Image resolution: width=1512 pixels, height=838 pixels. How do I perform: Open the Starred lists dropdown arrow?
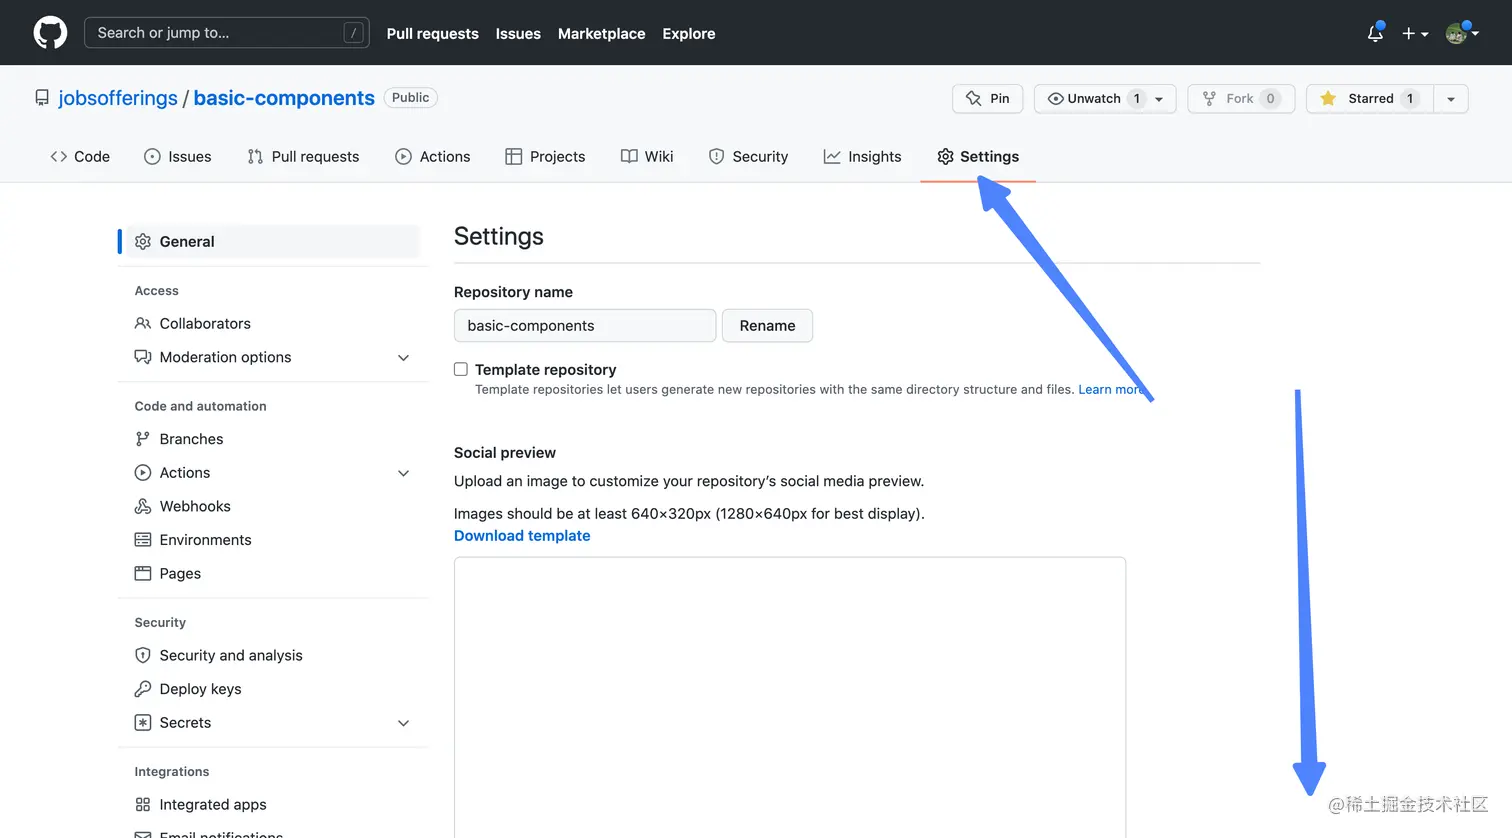(1451, 98)
